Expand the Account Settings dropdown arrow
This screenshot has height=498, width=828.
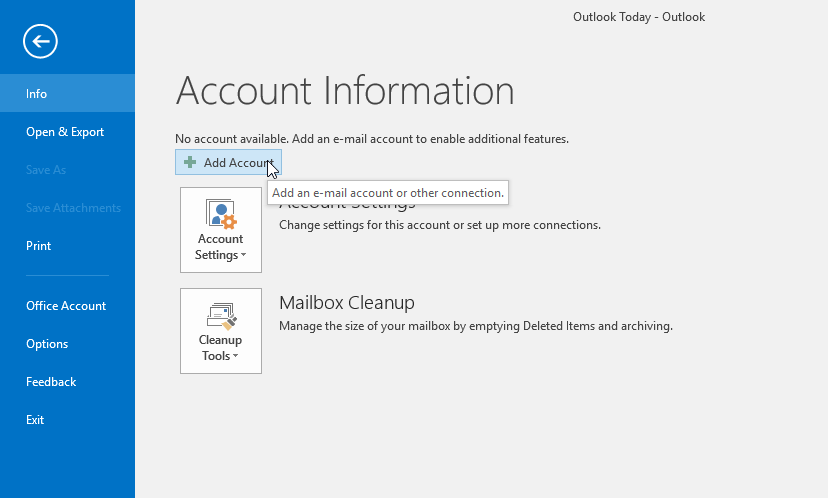coord(243,255)
